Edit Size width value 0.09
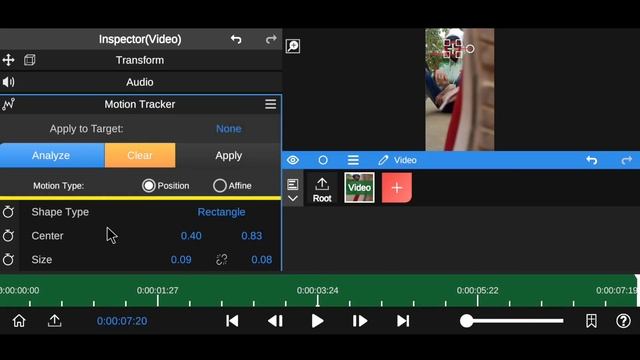Screen dimensions: 640x360 click(x=181, y=260)
